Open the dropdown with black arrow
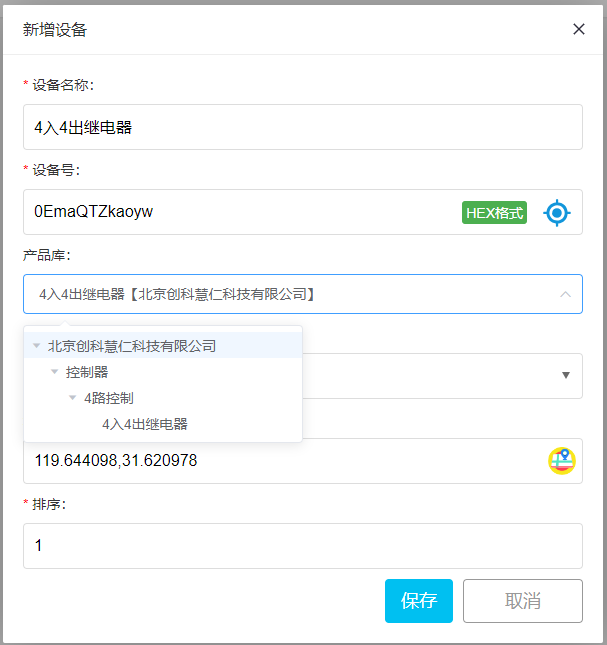Viewport: 607px width, 645px height. 566,375
